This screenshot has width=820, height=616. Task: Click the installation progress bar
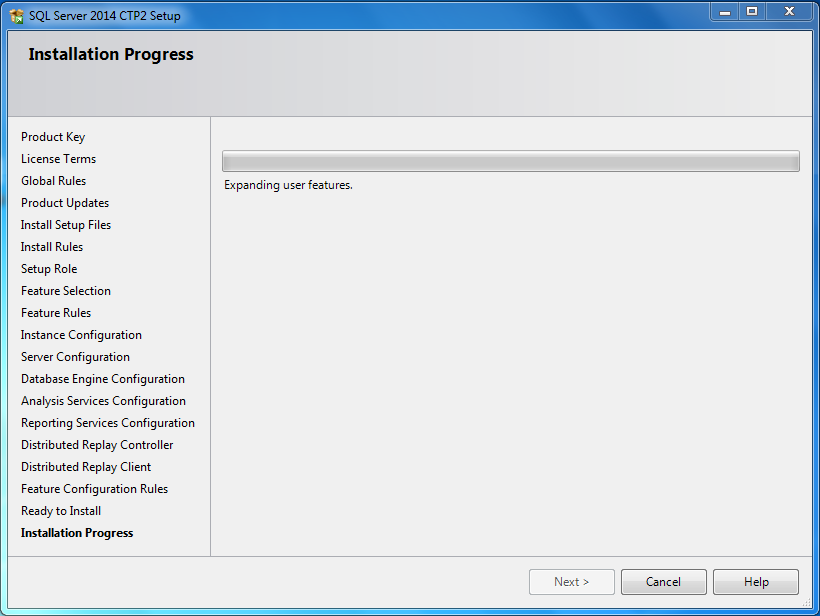[x=510, y=161]
